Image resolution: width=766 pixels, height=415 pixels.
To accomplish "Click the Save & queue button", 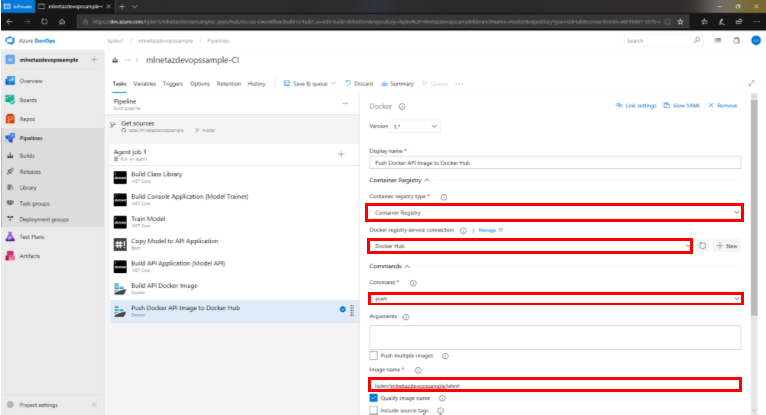I will coord(312,84).
